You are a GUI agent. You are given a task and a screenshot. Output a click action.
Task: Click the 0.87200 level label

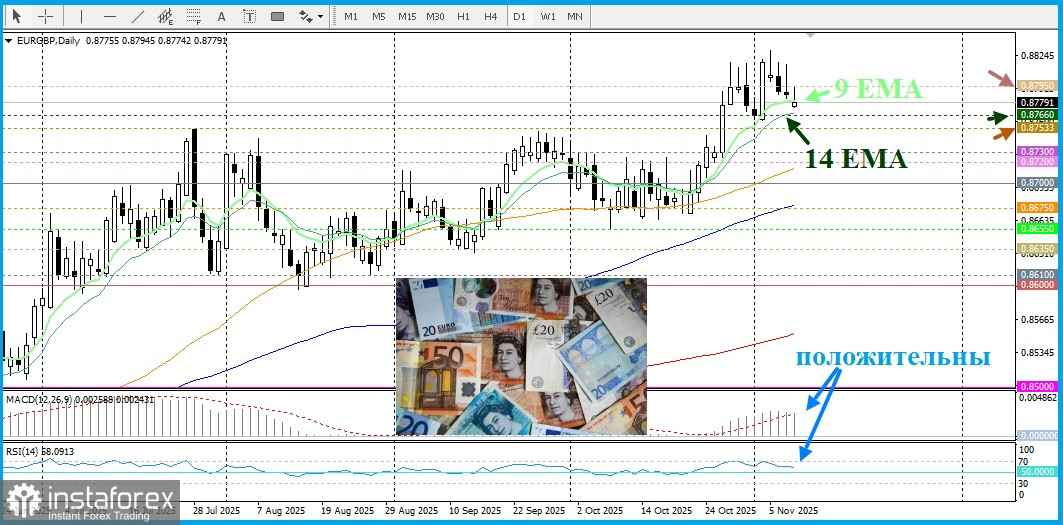click(1037, 162)
